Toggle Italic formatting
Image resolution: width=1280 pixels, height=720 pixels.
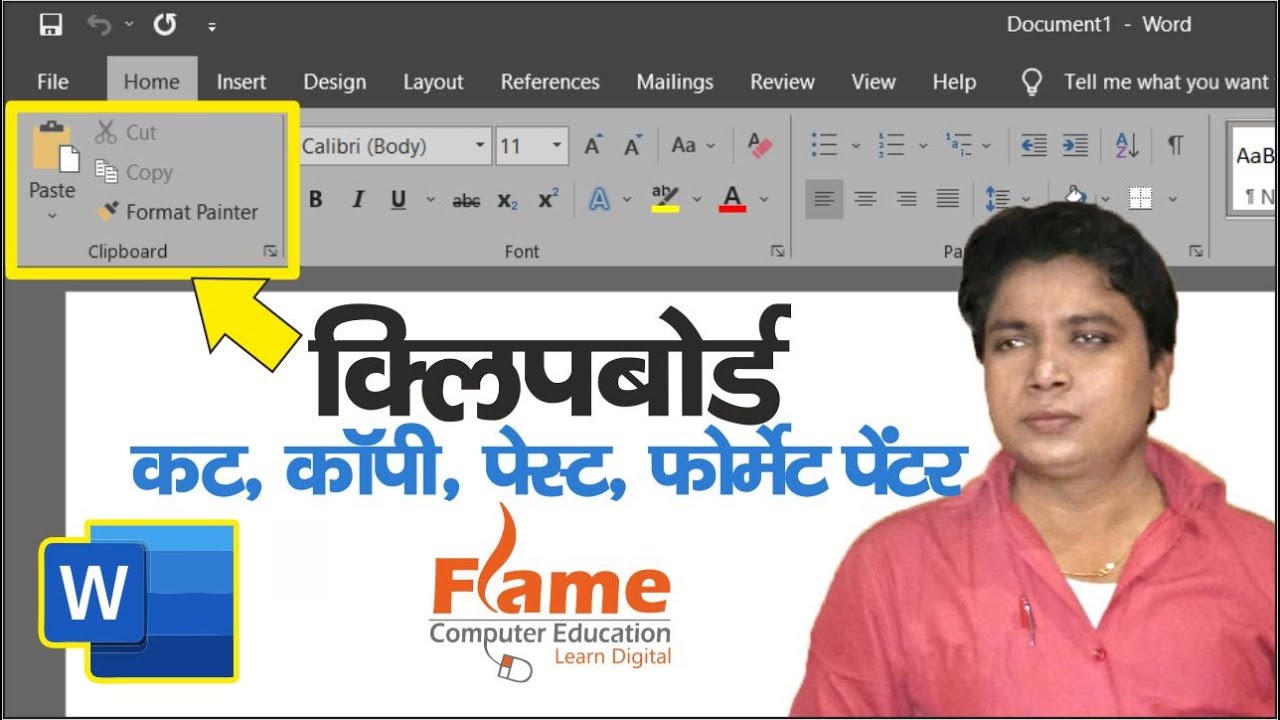357,199
